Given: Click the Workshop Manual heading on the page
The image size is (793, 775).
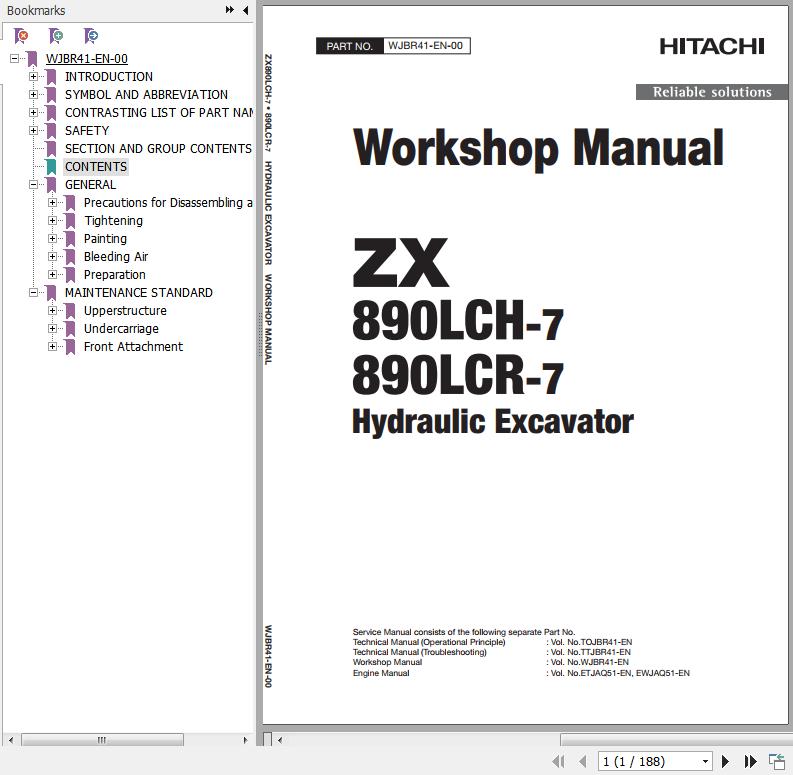Looking at the screenshot, I should coord(539,148).
